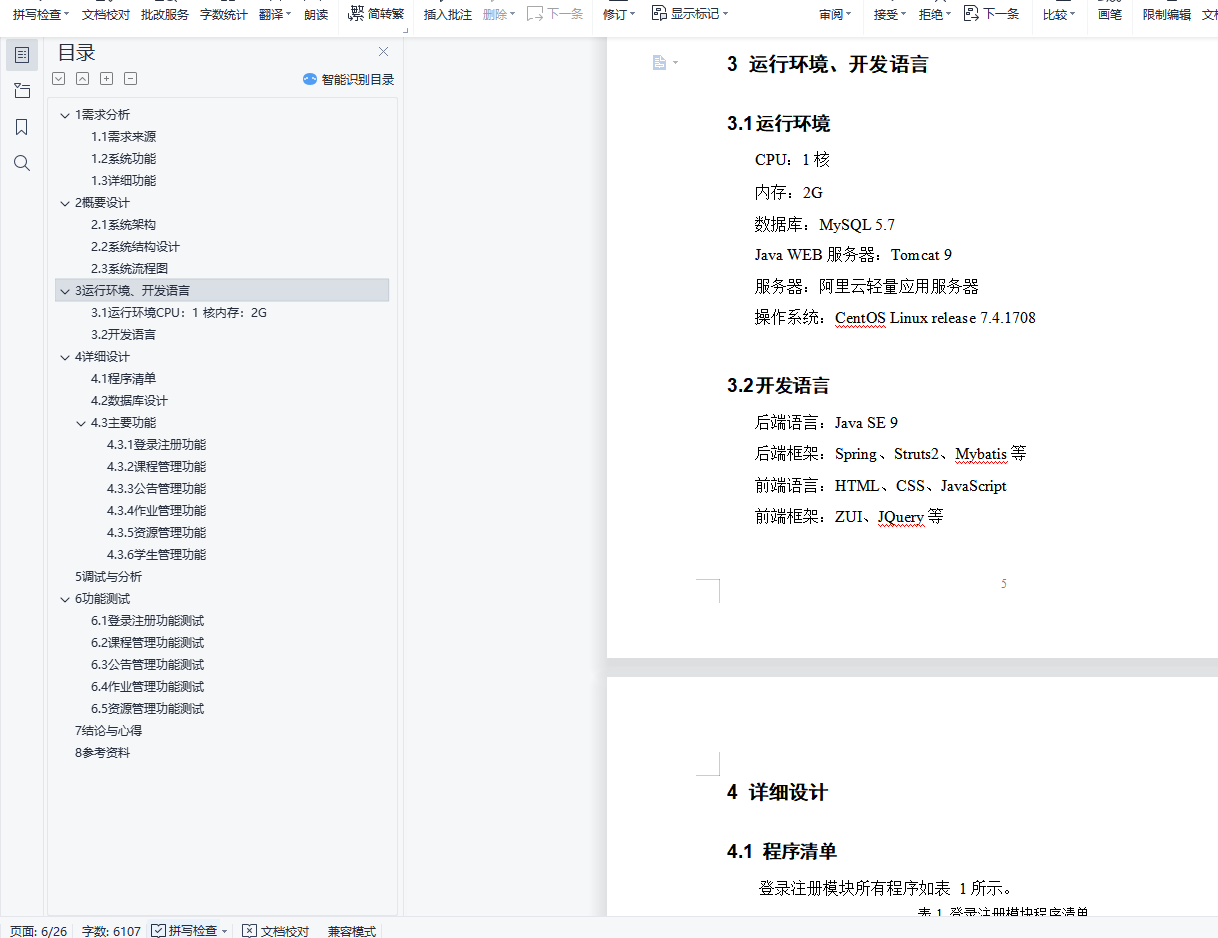The image size is (1218, 938).
Task: Select 1.1需求来源 in outline
Action: 123,137
